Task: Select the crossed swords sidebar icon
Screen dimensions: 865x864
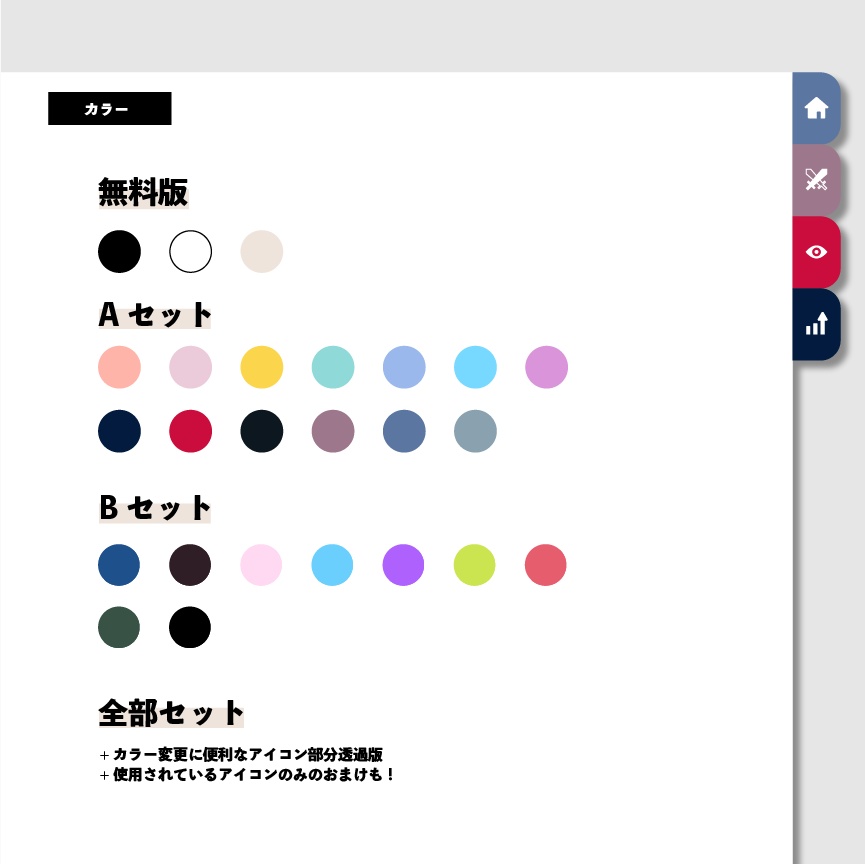Action: [x=817, y=180]
